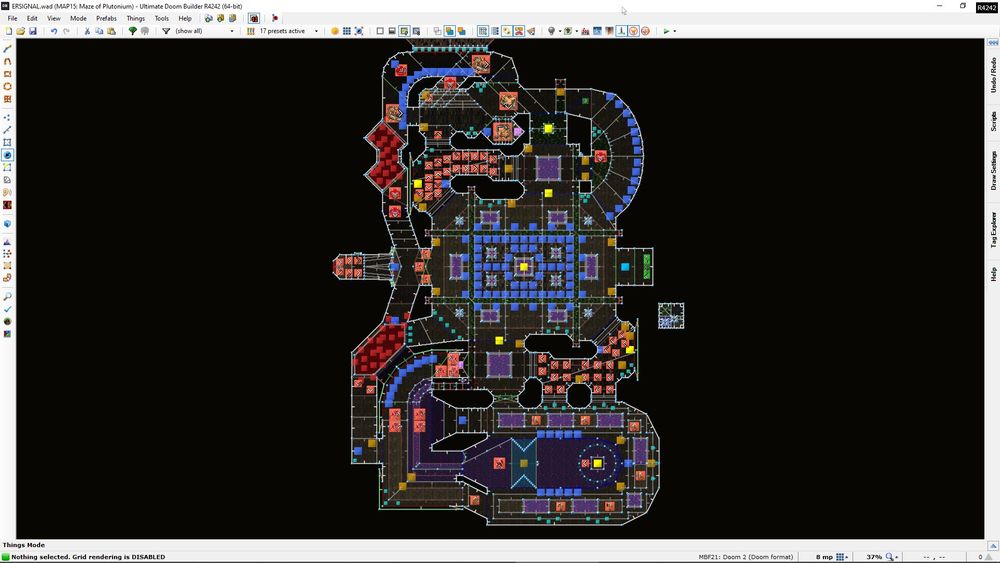This screenshot has height=563, width=1000.
Task: Click the magnifier Find and Replace icon
Action: point(7,296)
